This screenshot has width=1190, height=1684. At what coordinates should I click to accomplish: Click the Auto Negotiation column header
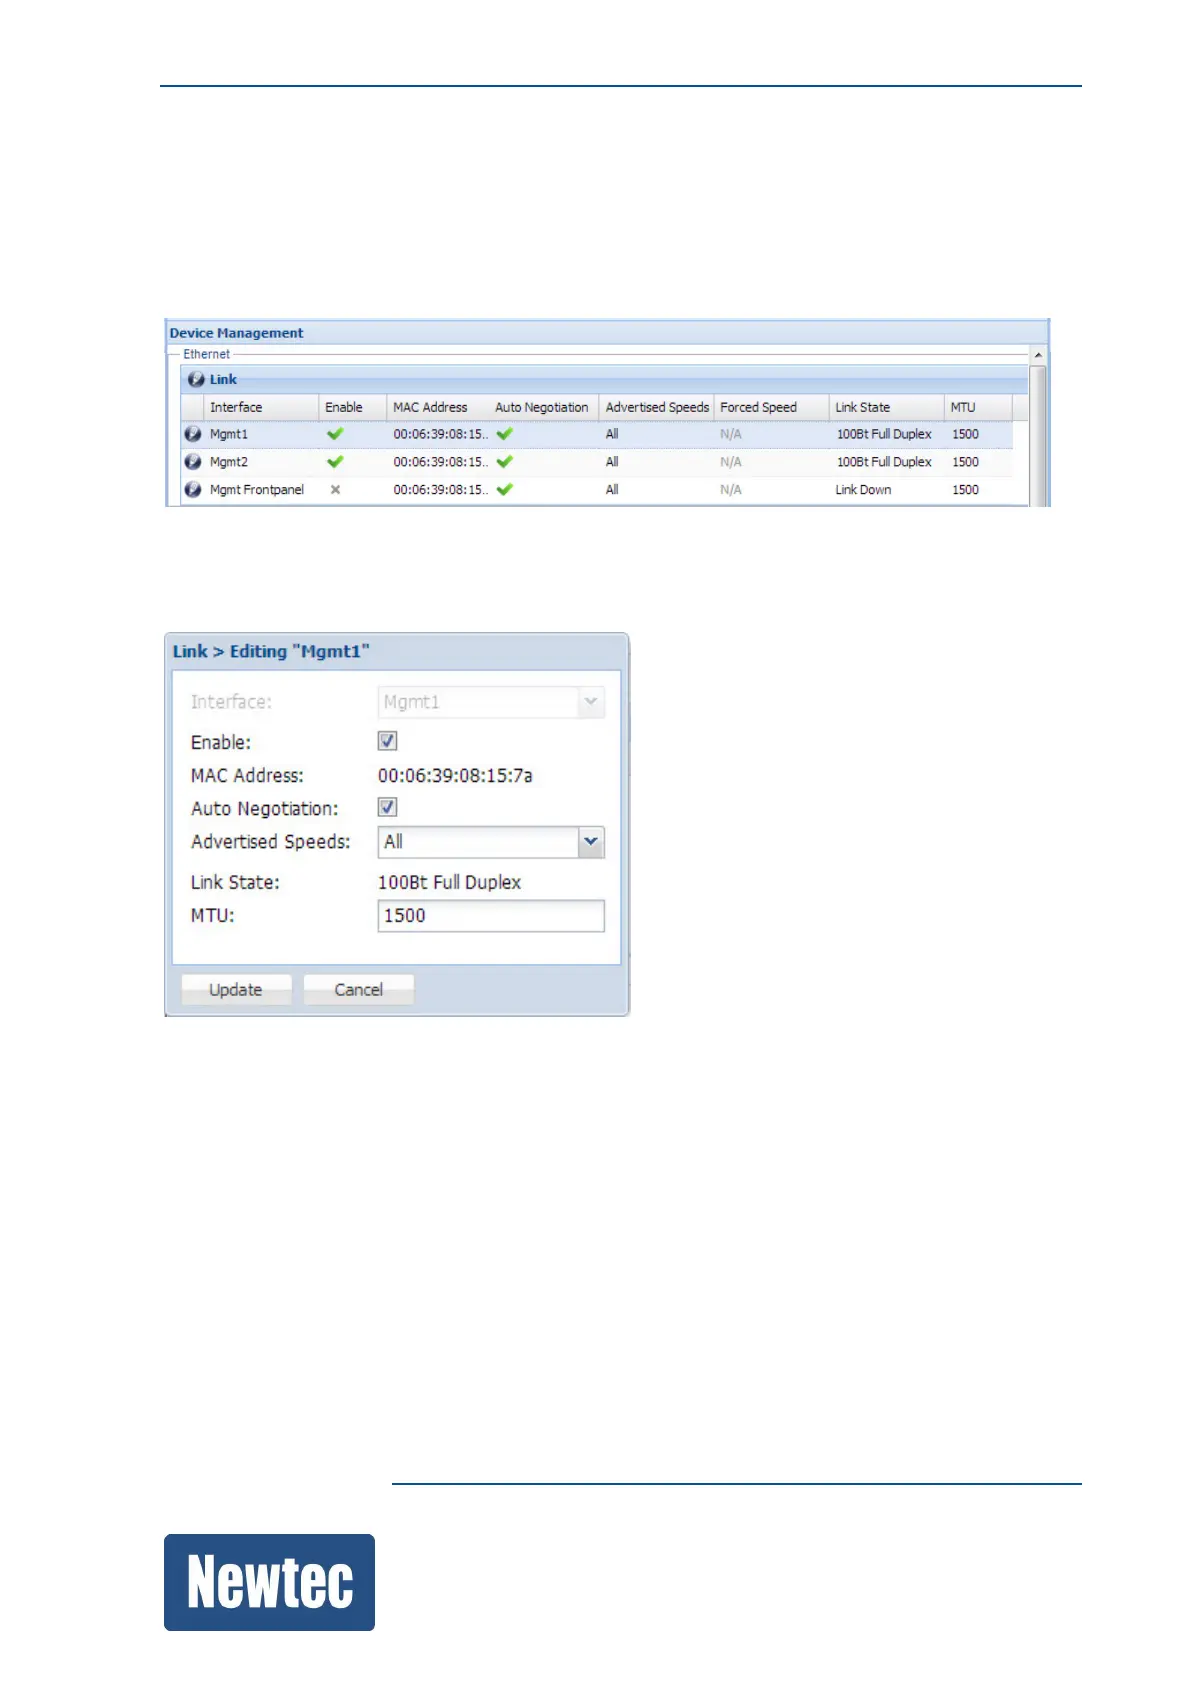pyautogui.click(x=542, y=407)
